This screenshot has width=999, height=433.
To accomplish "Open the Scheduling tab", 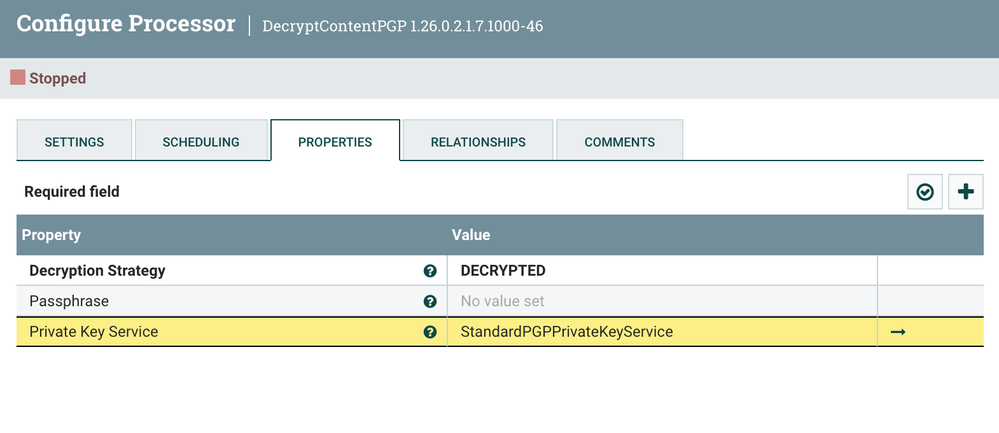I will (201, 140).
